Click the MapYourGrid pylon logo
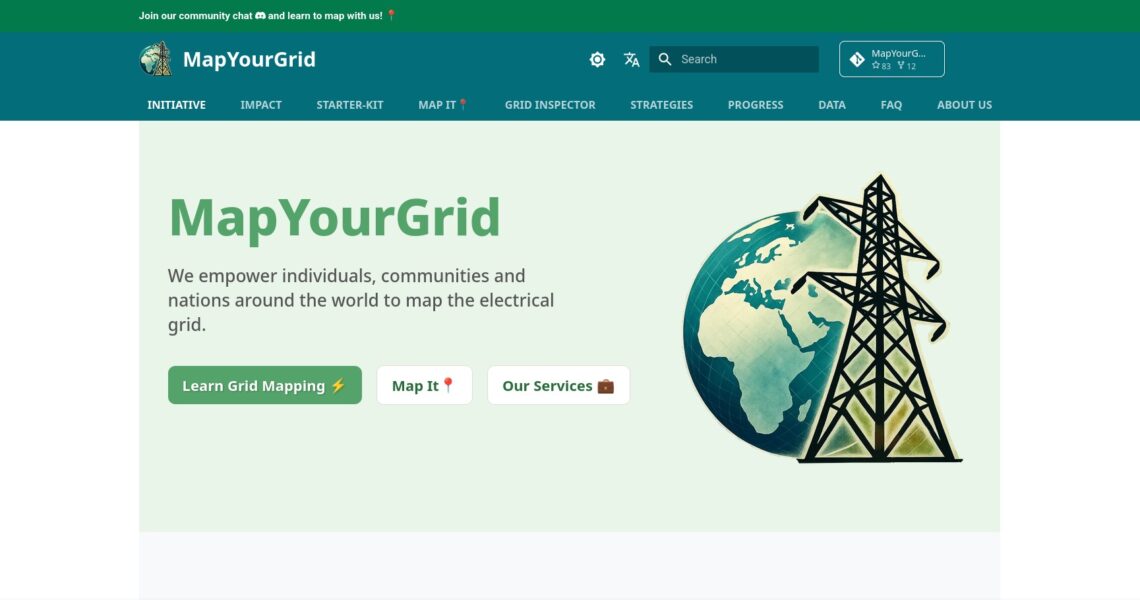Image resolution: width=1140 pixels, height=600 pixels. click(155, 59)
